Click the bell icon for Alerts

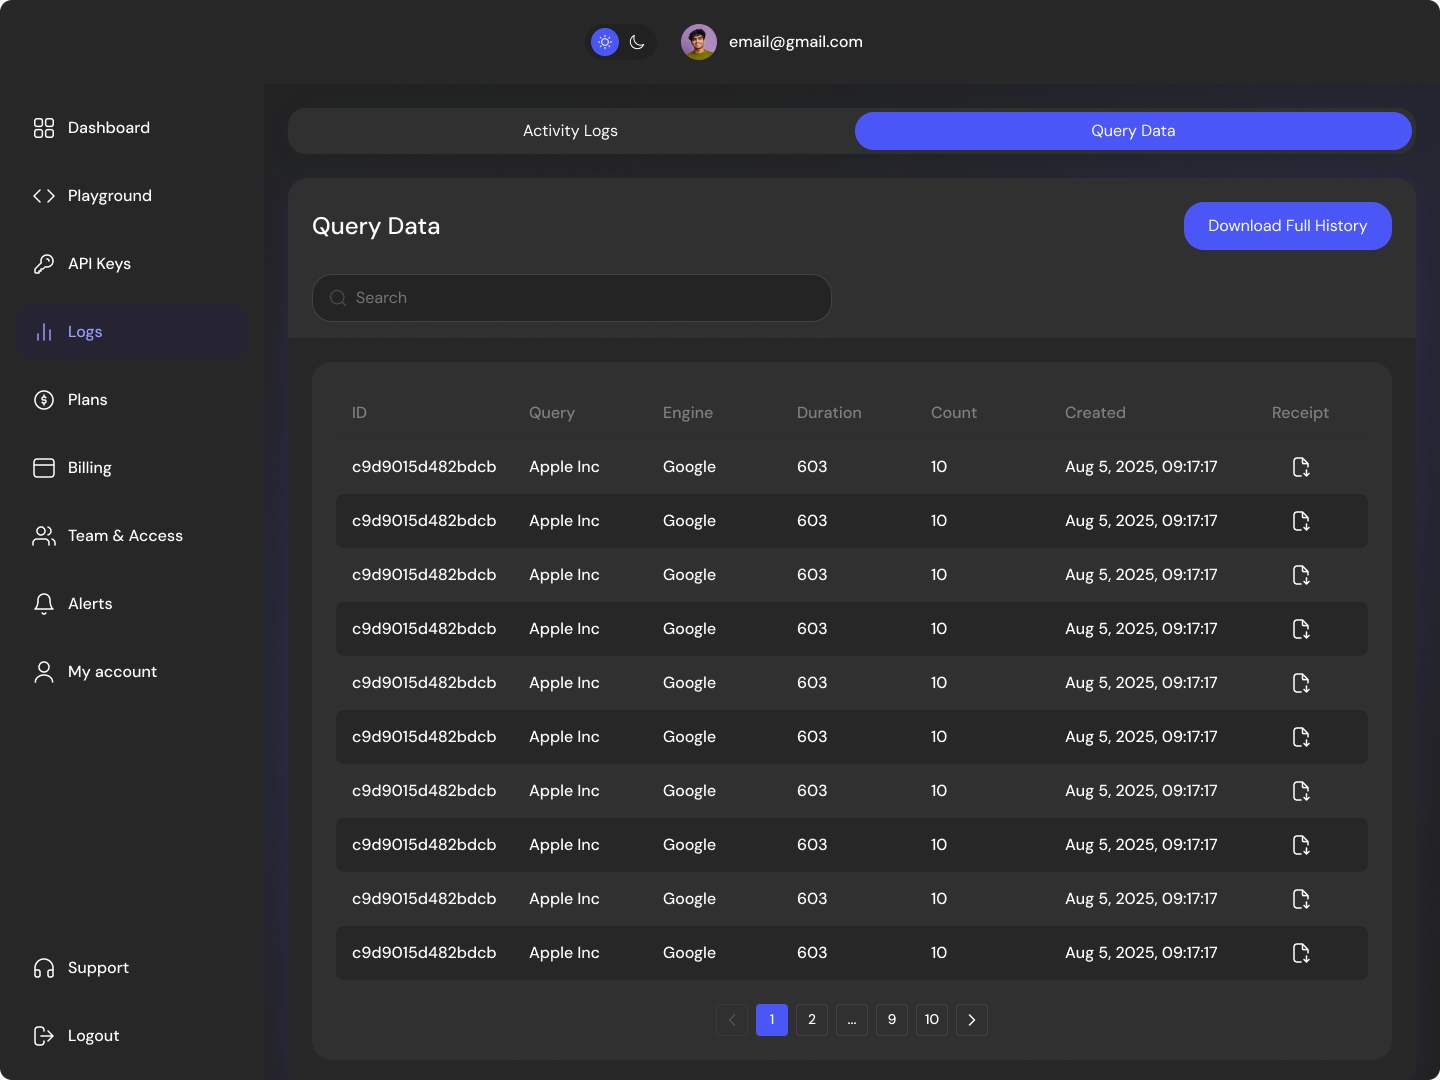tap(43, 604)
